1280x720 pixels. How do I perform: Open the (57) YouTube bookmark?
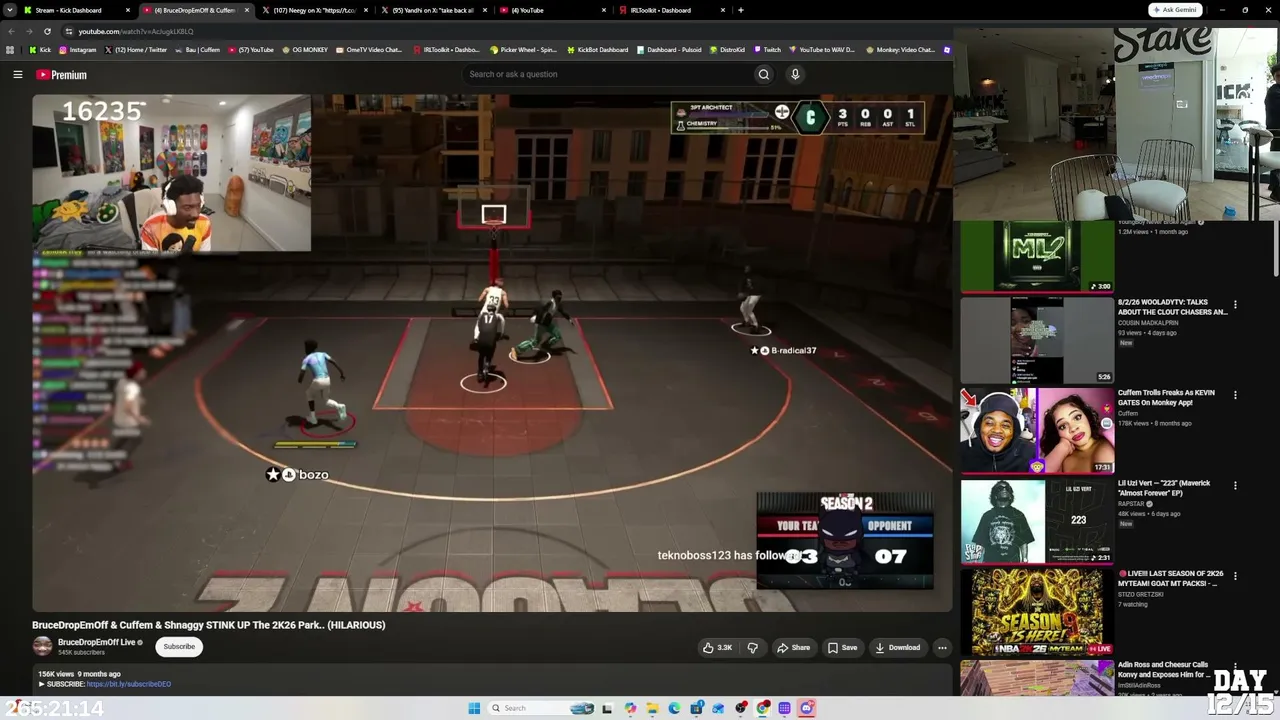[251, 49]
